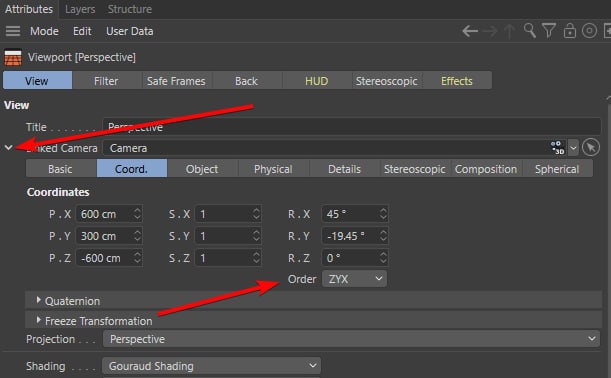Open the User Data menu

coord(130,31)
